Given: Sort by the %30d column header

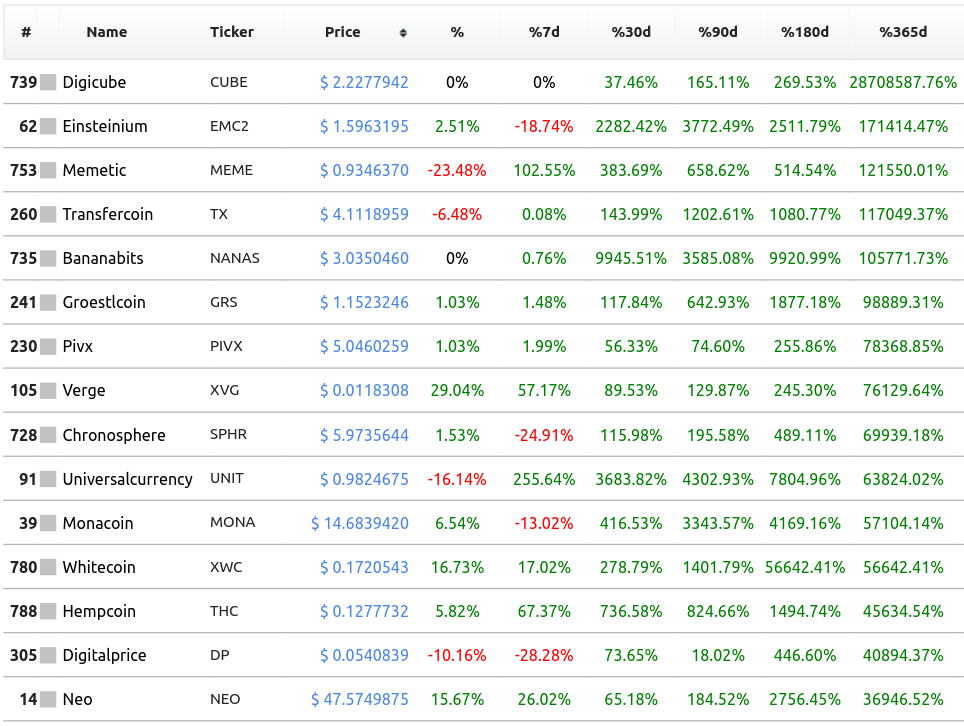Looking at the screenshot, I should tap(631, 32).
